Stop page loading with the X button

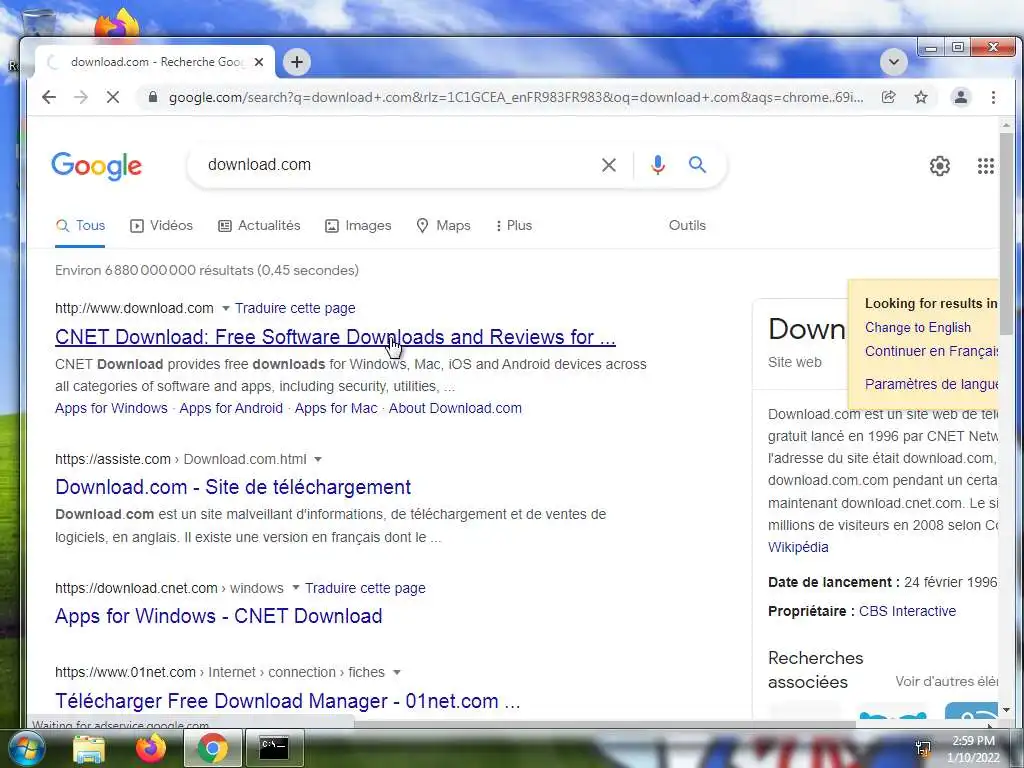pyautogui.click(x=112, y=97)
